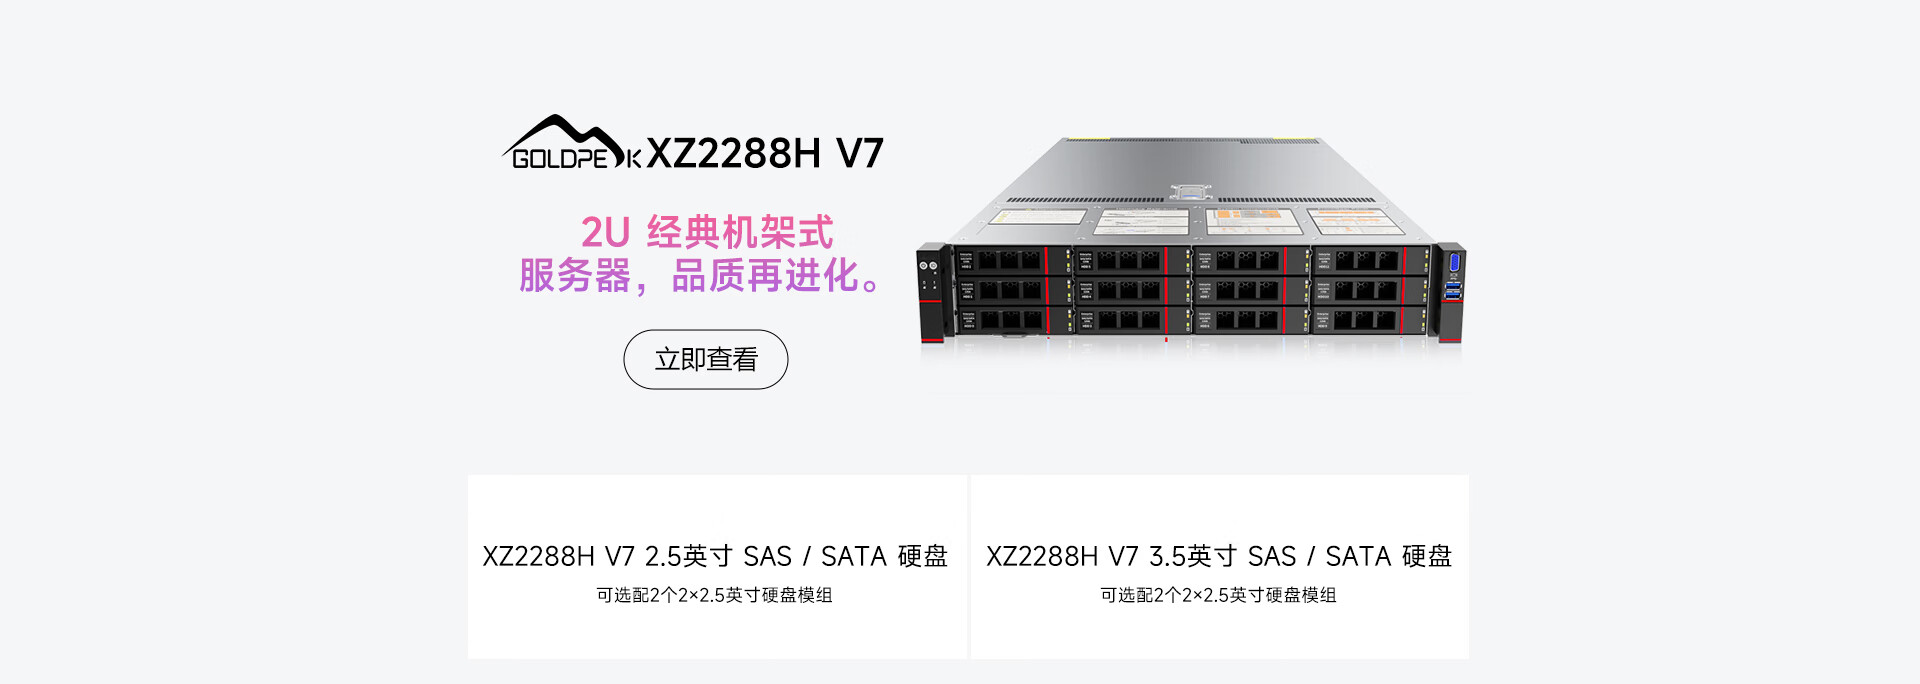Click the subtitle under 2.5英寸 card
1920x684 pixels.
[714, 595]
